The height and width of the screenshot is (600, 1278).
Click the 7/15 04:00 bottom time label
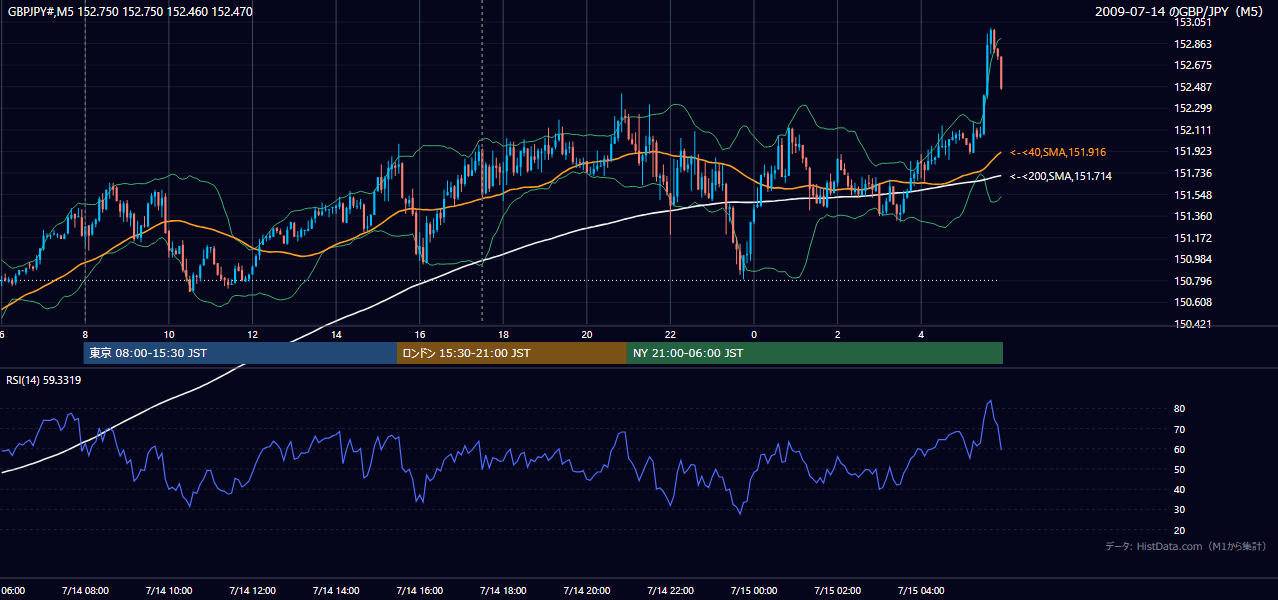click(x=922, y=590)
